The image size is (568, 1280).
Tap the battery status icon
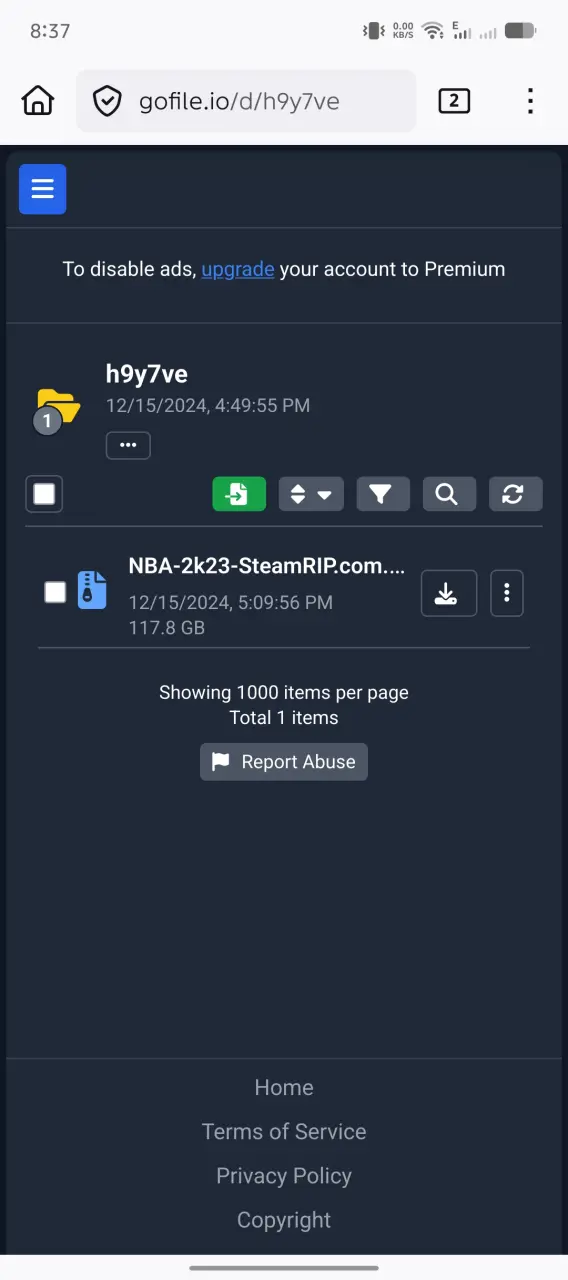tap(520, 31)
